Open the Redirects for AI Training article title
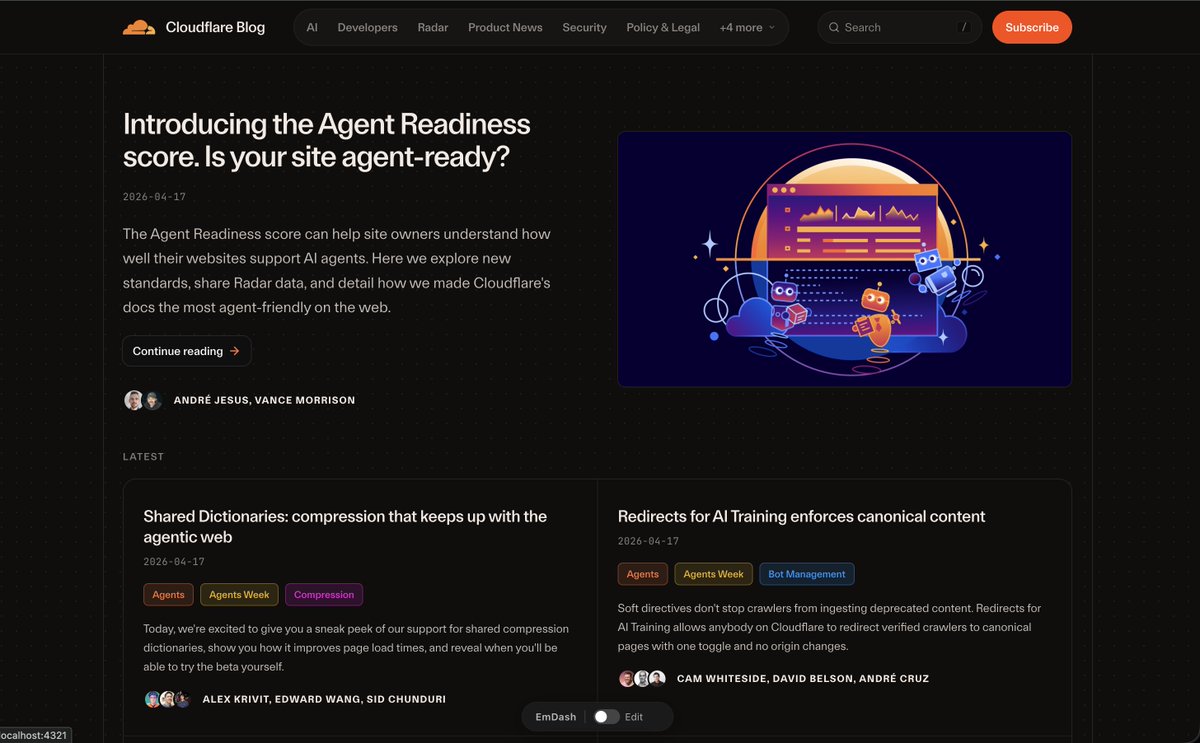The image size is (1200, 743). (801, 517)
